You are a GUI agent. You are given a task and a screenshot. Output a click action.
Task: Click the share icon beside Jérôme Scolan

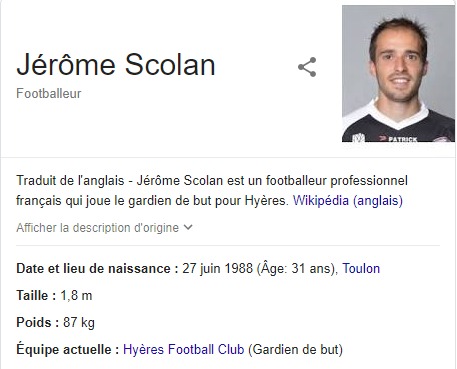(307, 67)
